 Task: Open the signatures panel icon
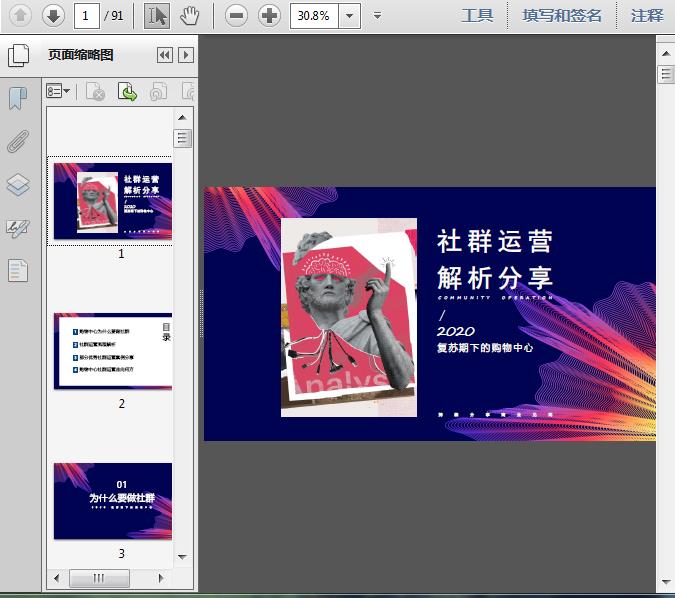click(18, 228)
